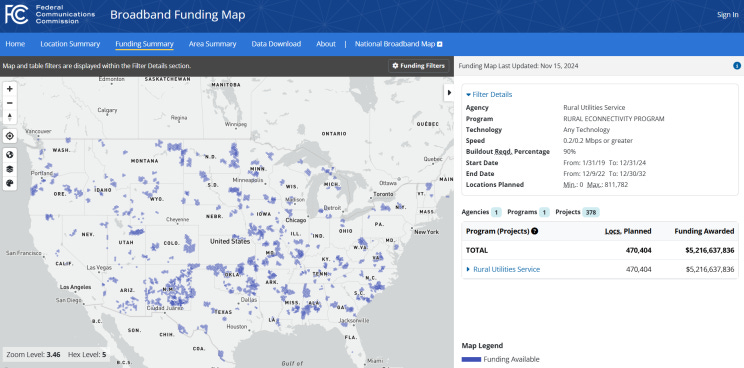This screenshot has height=368, width=744.
Task: Sort by Funding Awarded column
Action: 704,231
